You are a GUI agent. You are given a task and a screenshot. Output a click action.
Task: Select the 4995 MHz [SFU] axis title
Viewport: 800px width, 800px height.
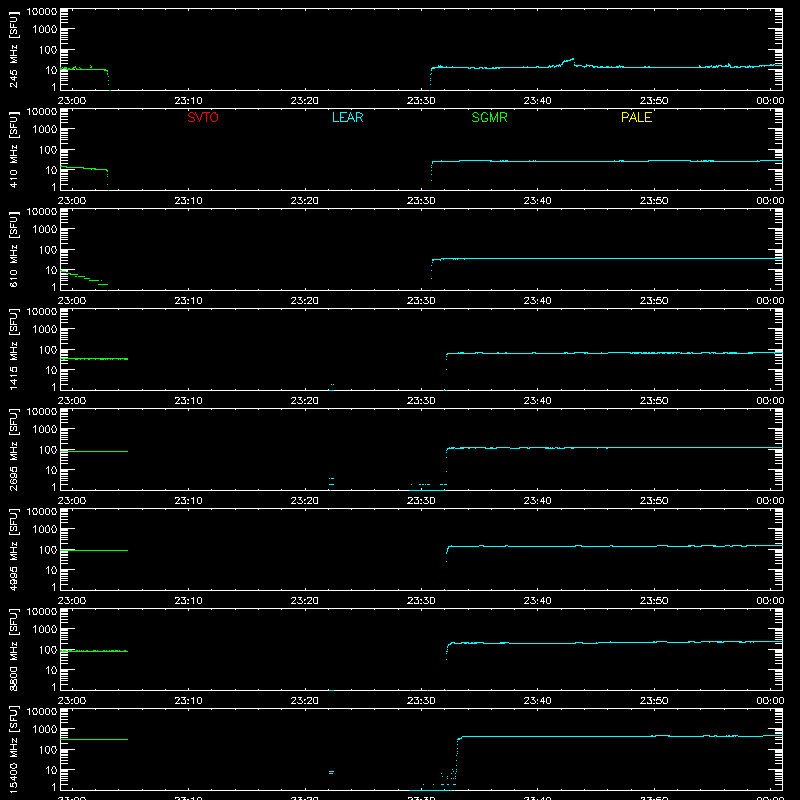click(14, 549)
